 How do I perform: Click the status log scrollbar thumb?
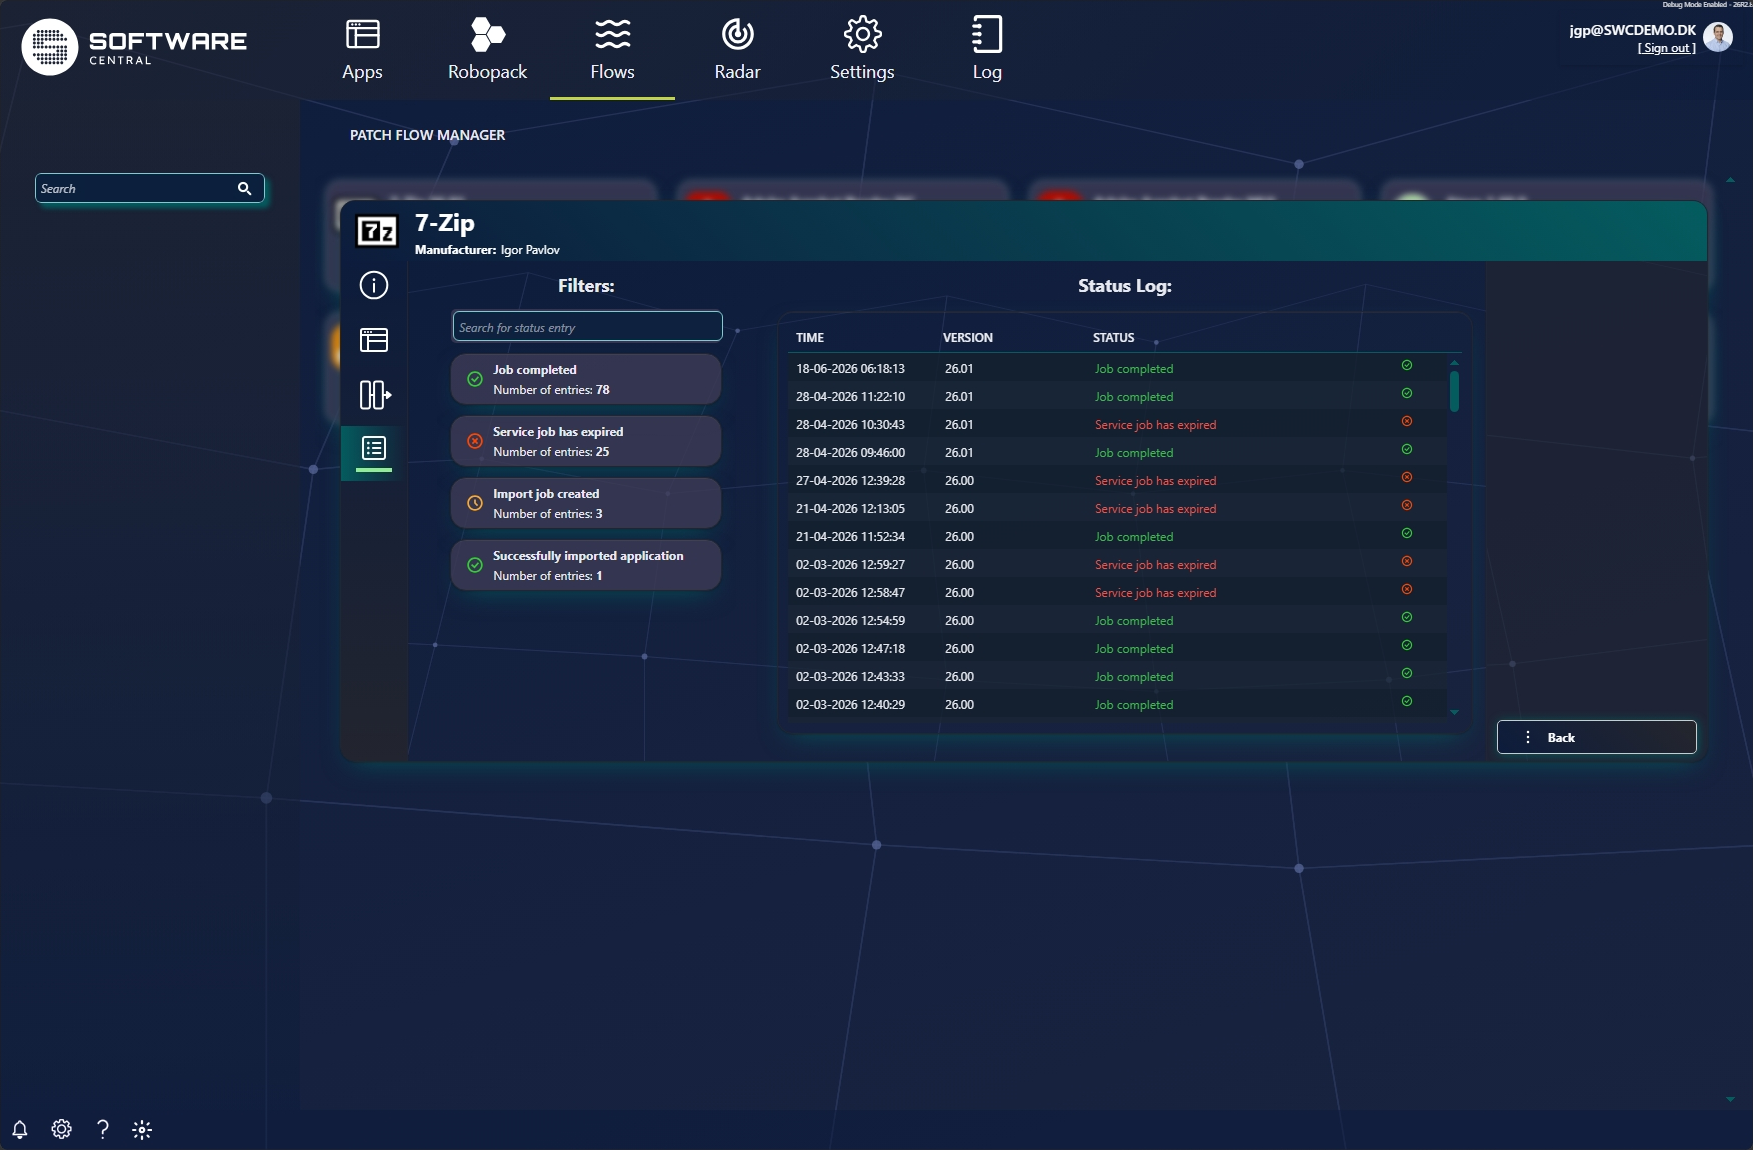1454,391
